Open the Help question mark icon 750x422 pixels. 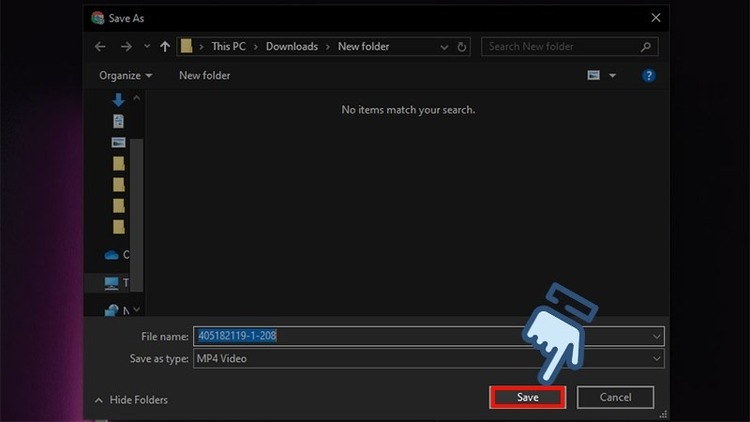point(648,75)
